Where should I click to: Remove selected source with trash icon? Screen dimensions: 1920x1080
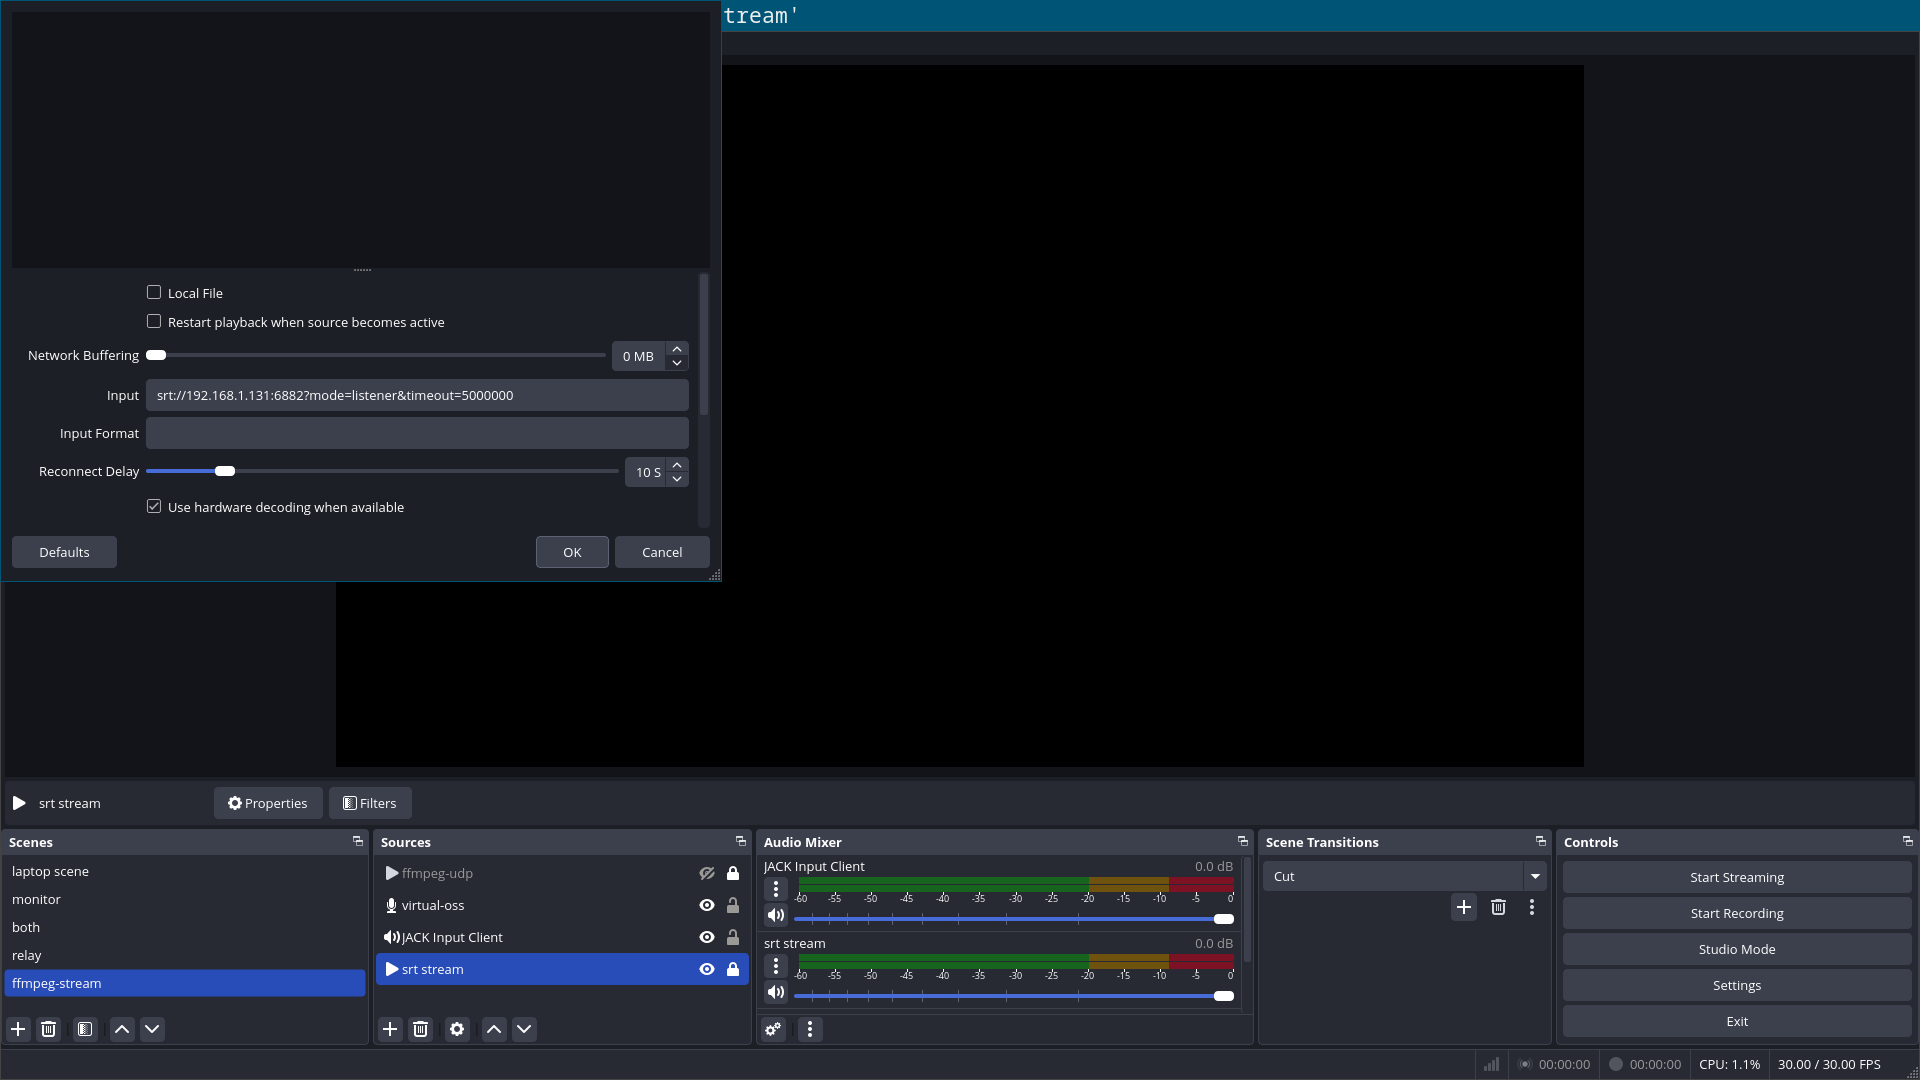point(421,1029)
